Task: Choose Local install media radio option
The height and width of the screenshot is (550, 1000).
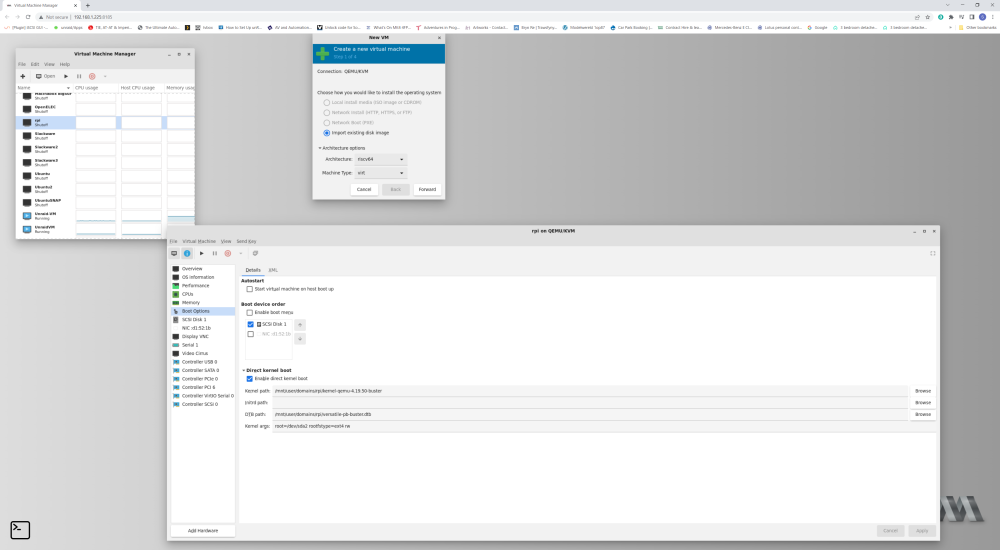Action: 327,102
